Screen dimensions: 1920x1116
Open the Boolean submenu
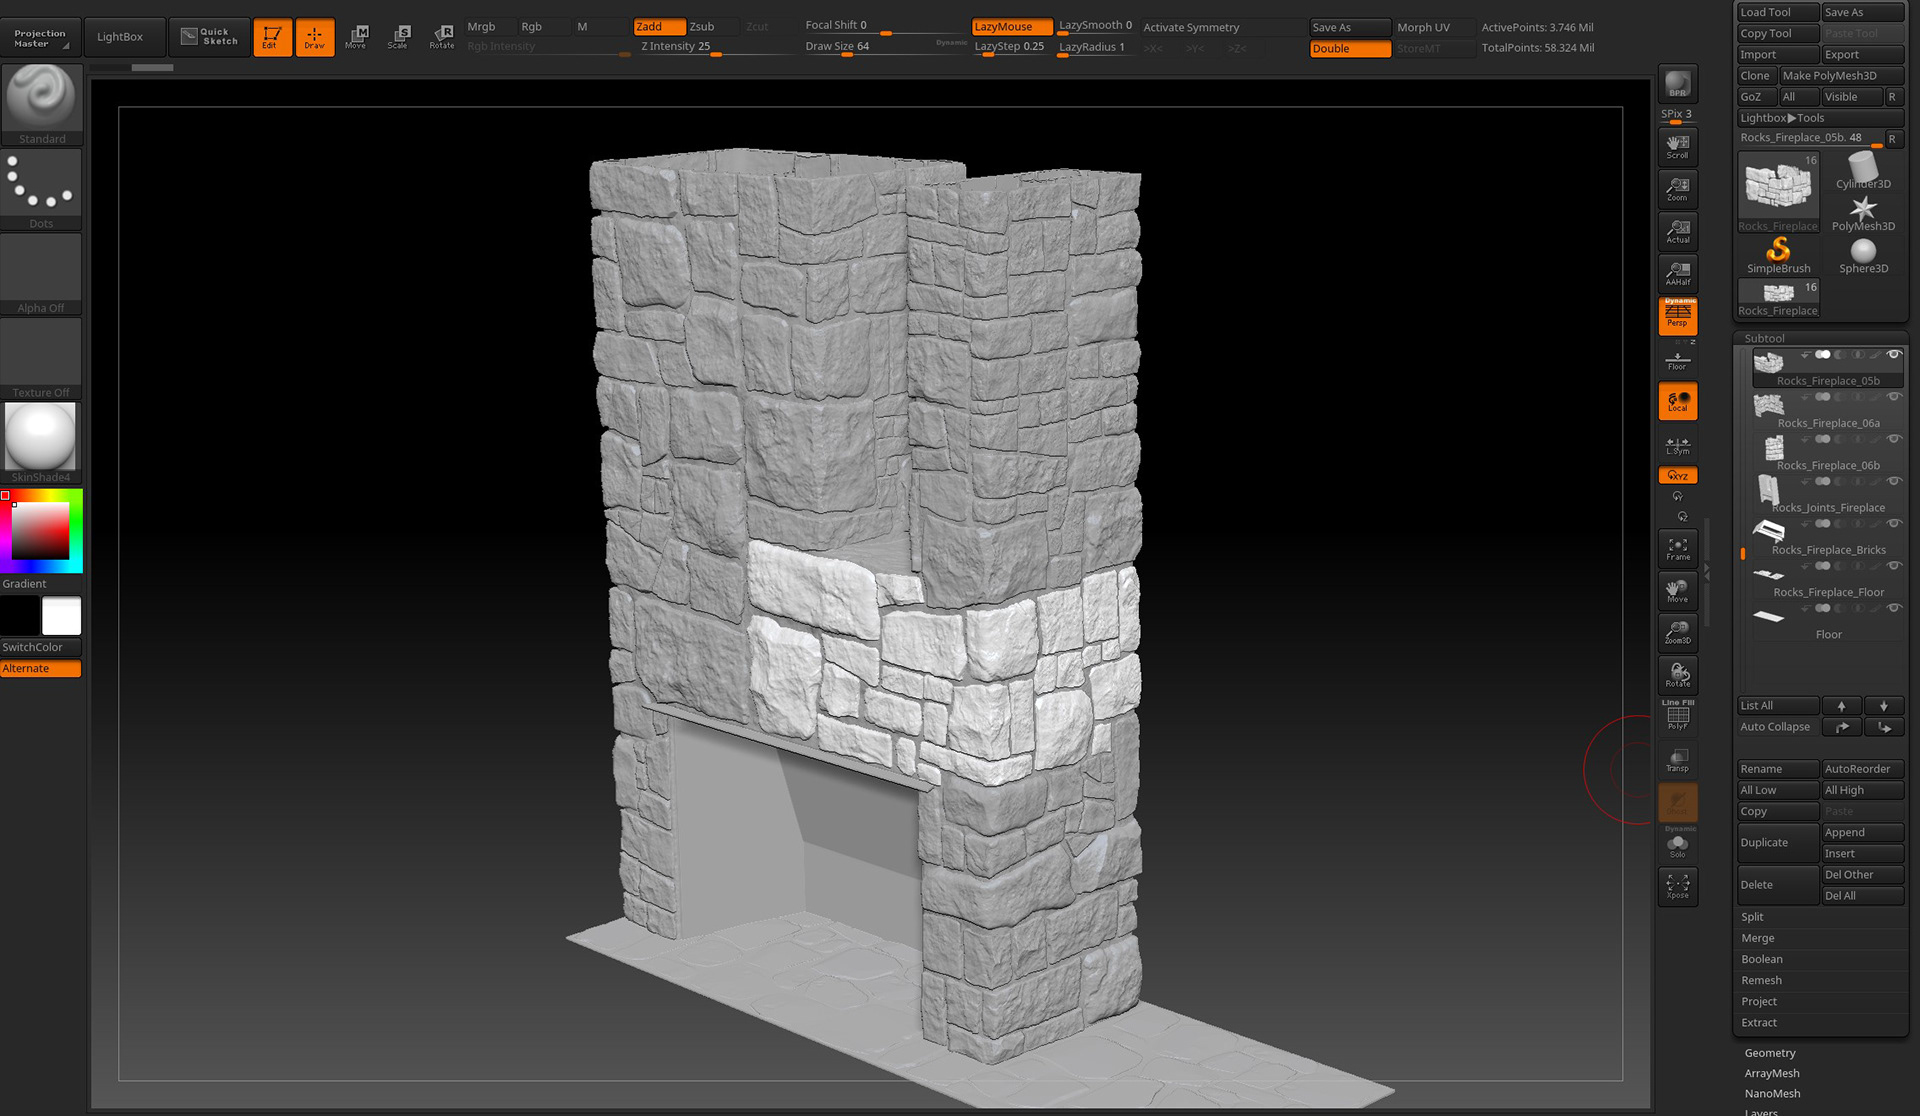point(1761,959)
